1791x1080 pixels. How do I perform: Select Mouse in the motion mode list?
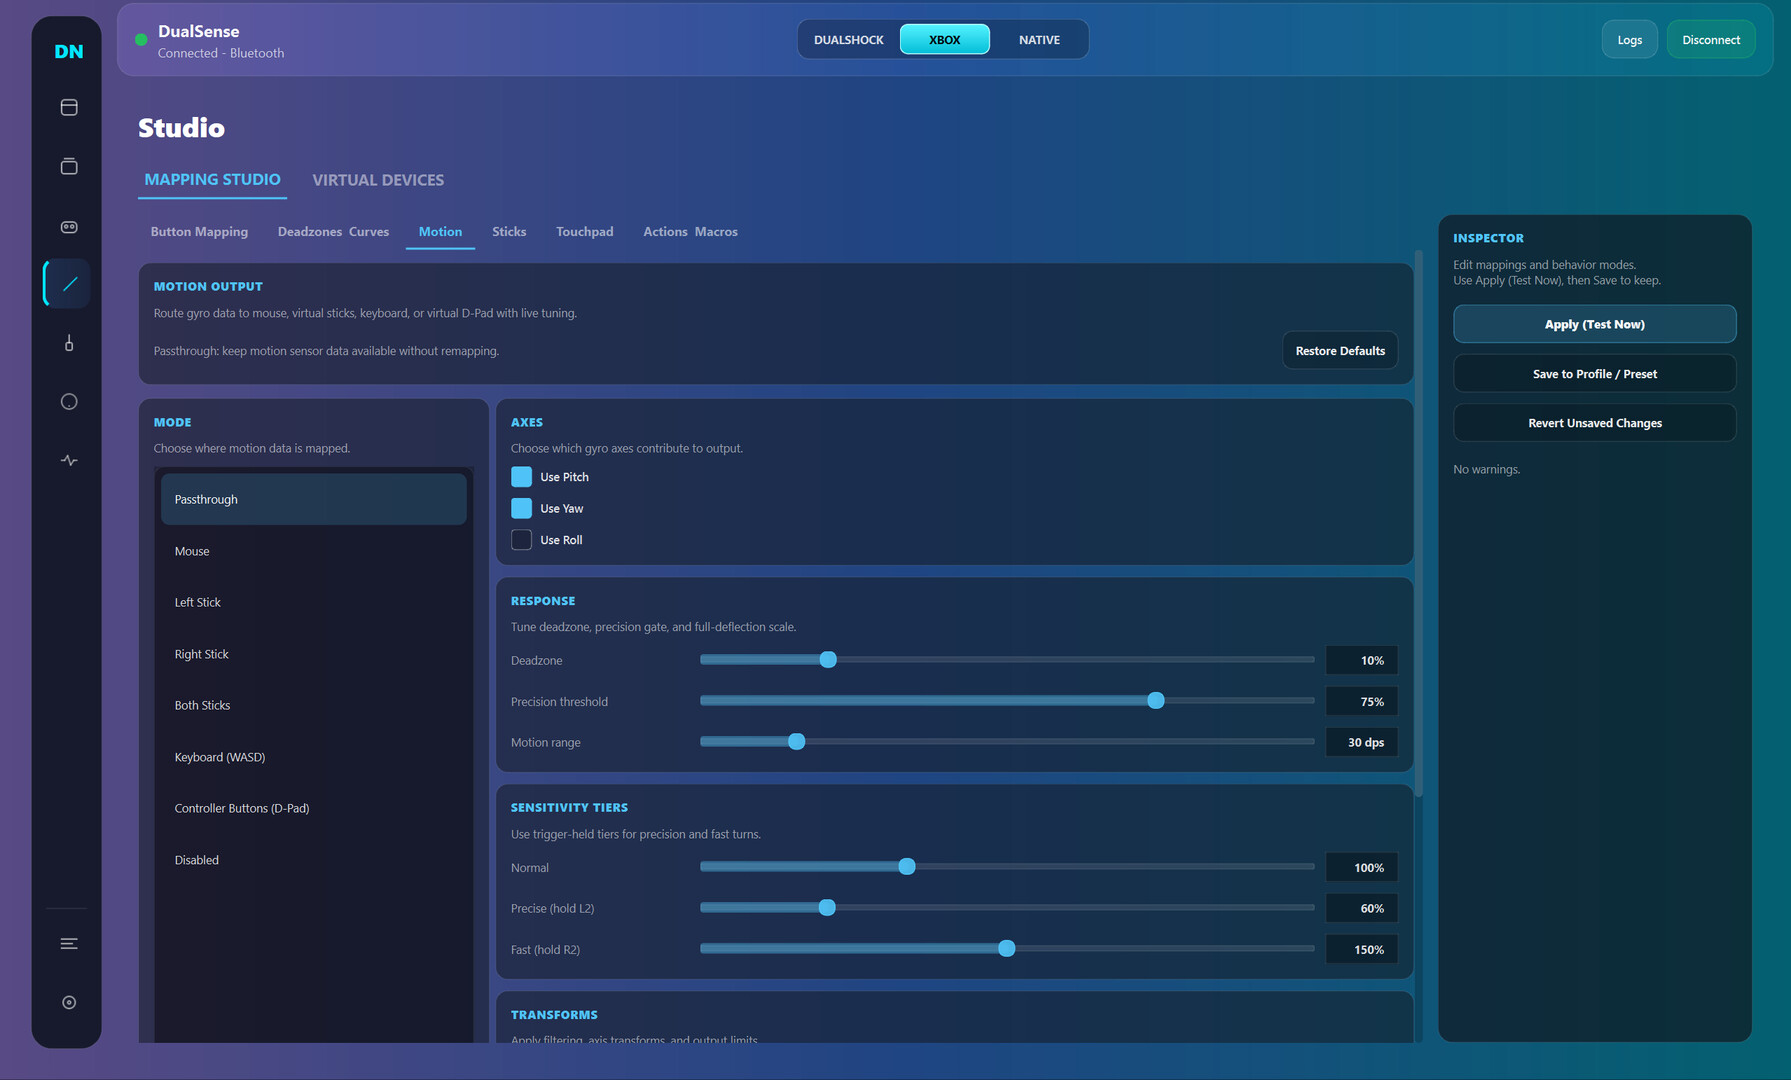tap(192, 551)
